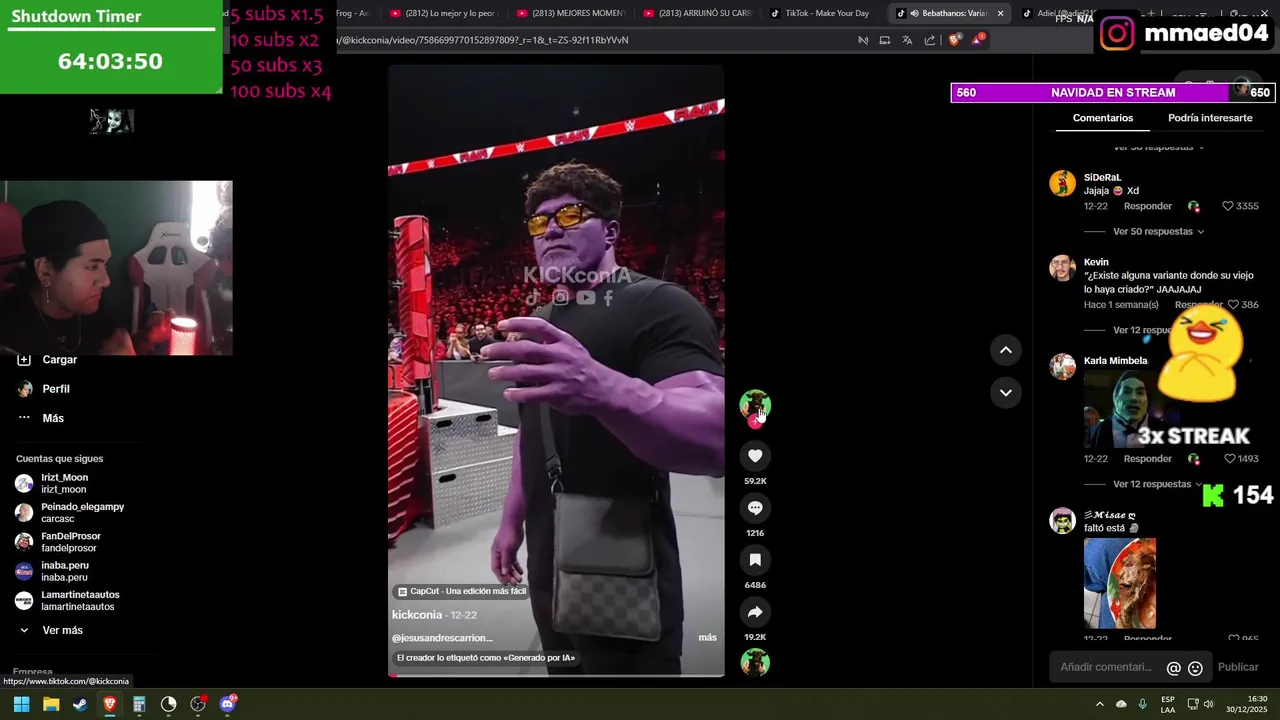Switch to 'Podría interesarte' tab
Screen dimensions: 1280x720
[x=1210, y=118]
